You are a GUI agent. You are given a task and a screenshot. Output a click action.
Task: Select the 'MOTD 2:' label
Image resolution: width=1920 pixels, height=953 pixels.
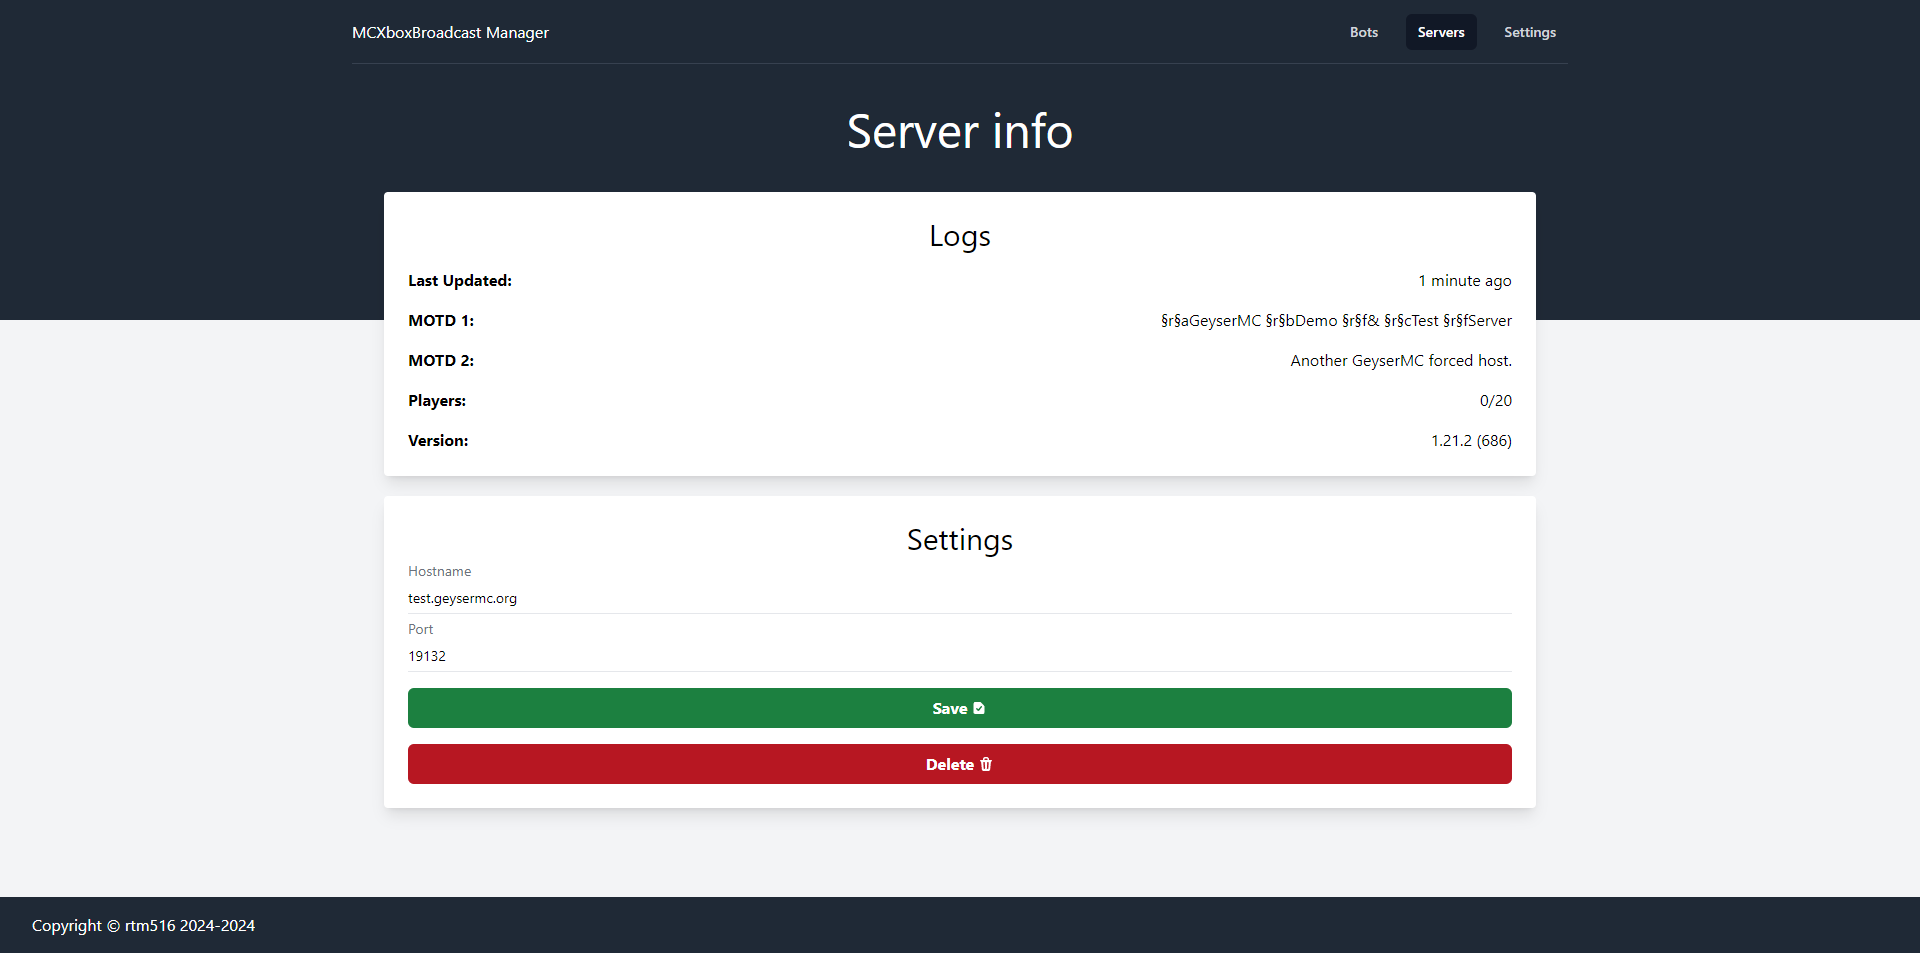tap(441, 361)
